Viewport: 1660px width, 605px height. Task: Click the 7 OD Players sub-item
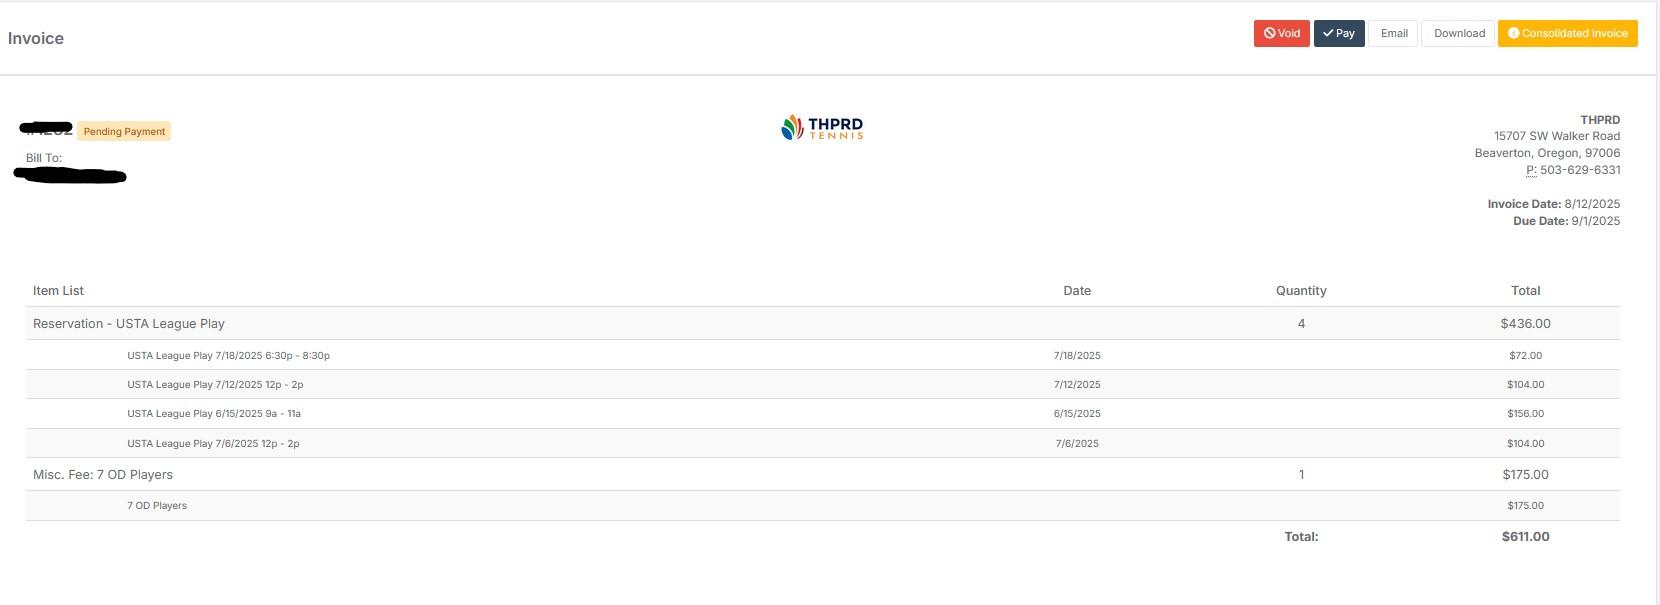157,506
